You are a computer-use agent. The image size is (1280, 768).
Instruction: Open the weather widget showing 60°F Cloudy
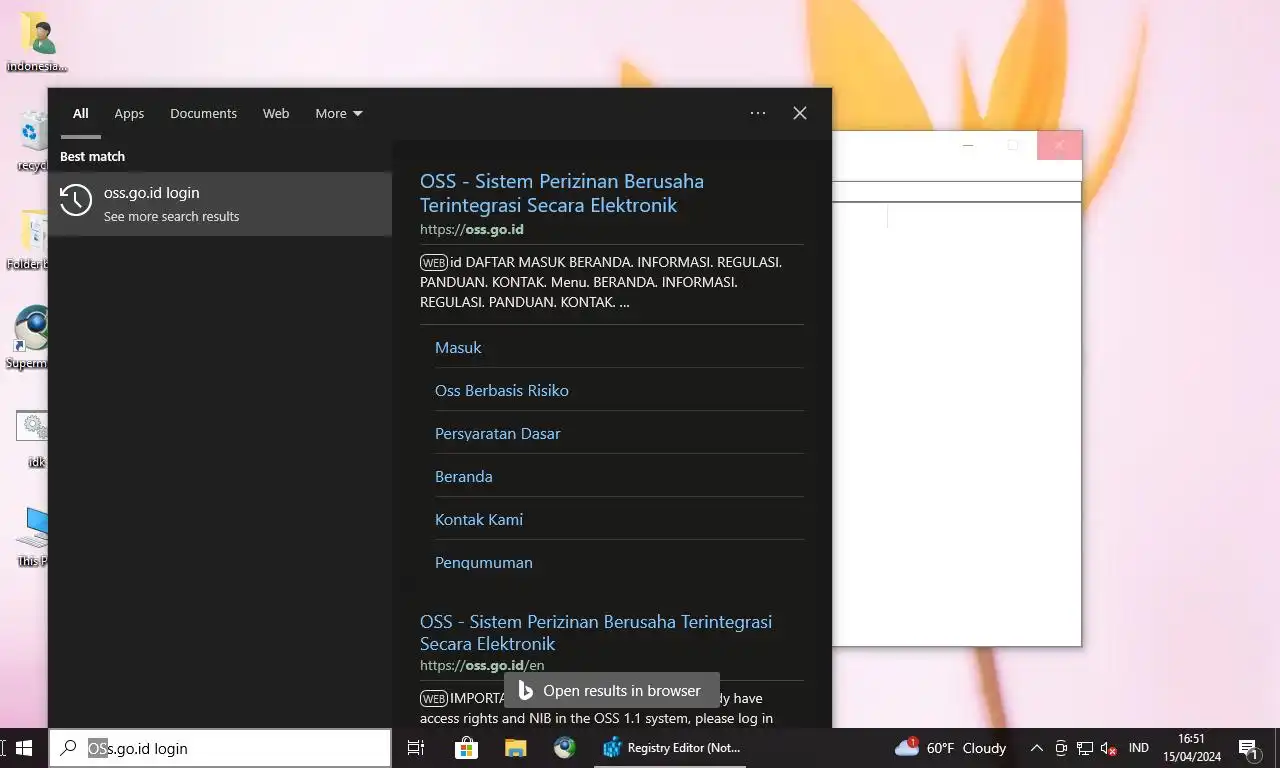click(950, 748)
